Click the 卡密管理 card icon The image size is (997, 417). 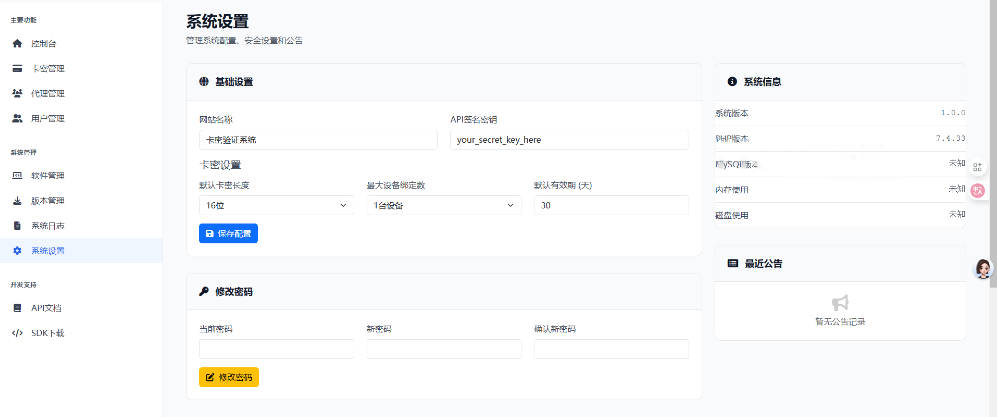click(17, 69)
